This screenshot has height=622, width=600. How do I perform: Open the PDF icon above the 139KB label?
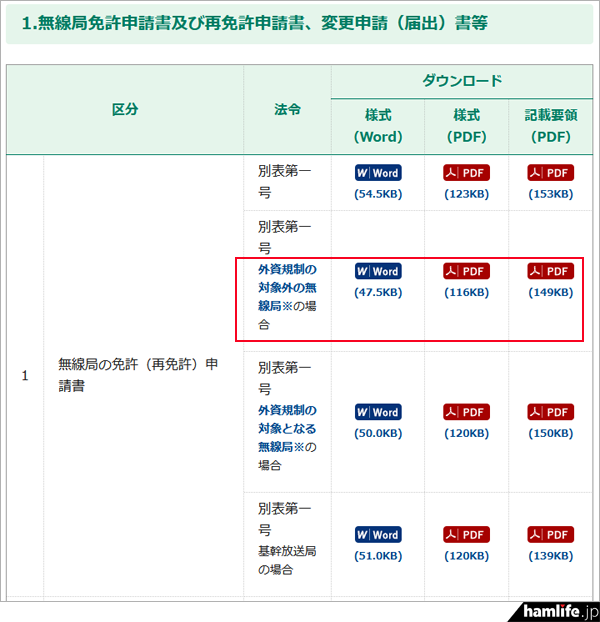(550, 534)
